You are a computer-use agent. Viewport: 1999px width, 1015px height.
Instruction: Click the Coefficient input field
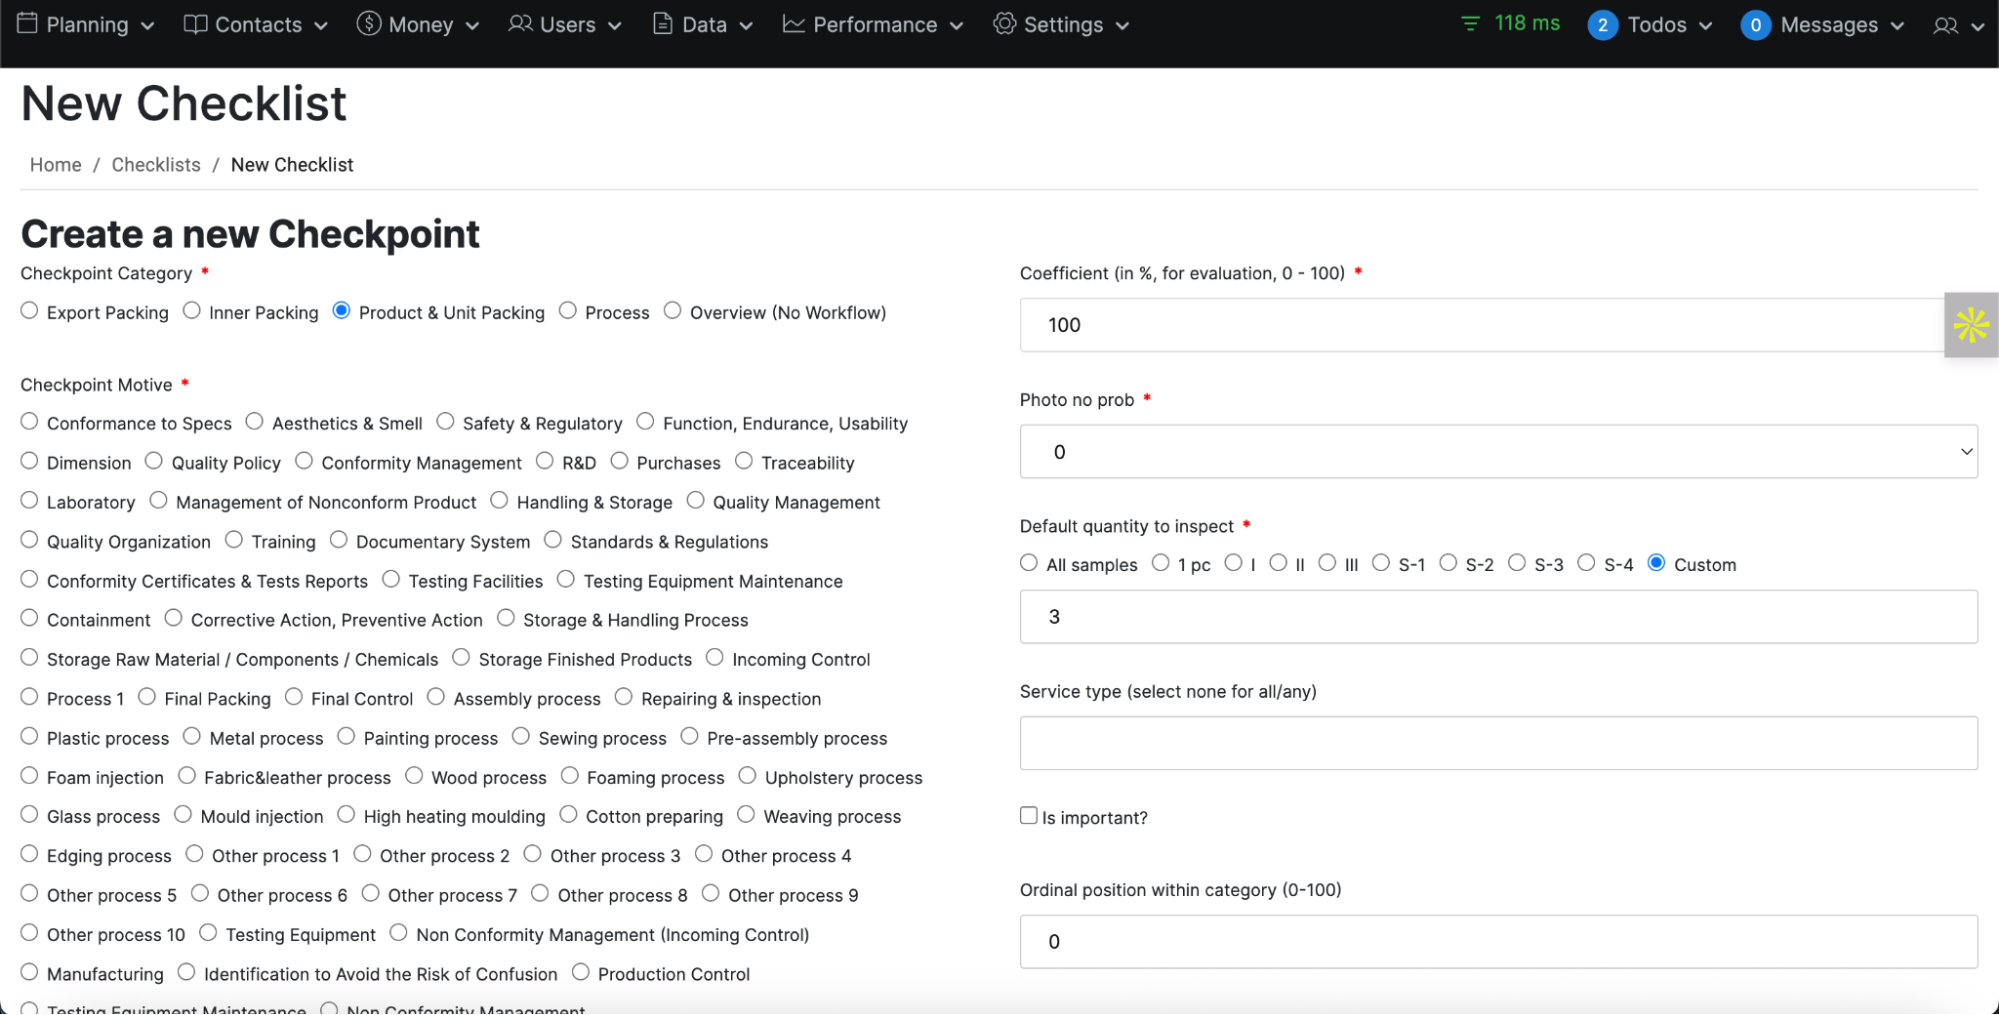tap(1480, 325)
